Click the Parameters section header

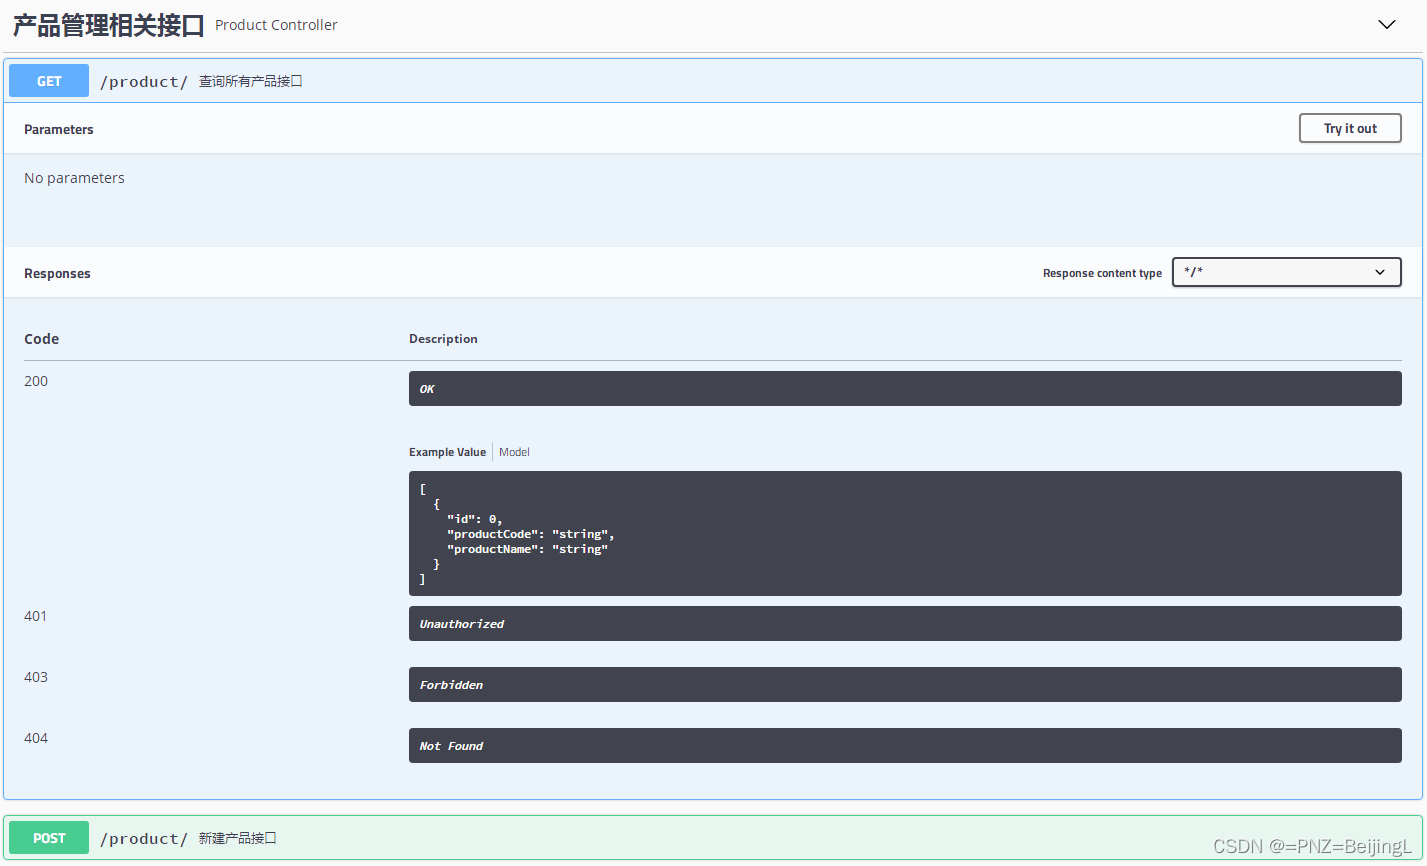(59, 129)
